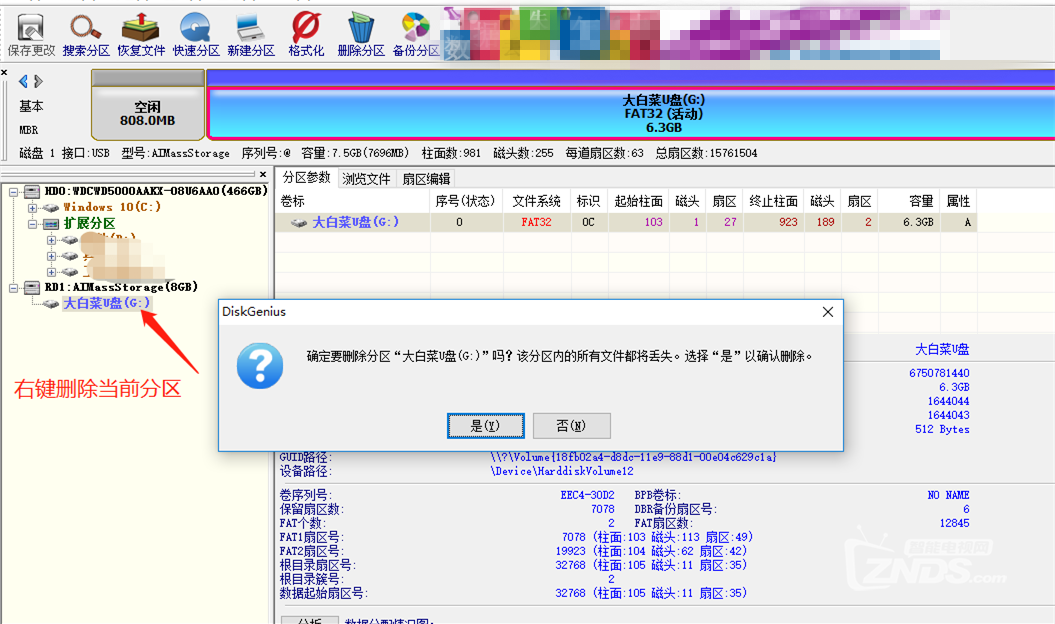
Task: Switch to the 浏览文件 tab
Action: click(x=366, y=178)
